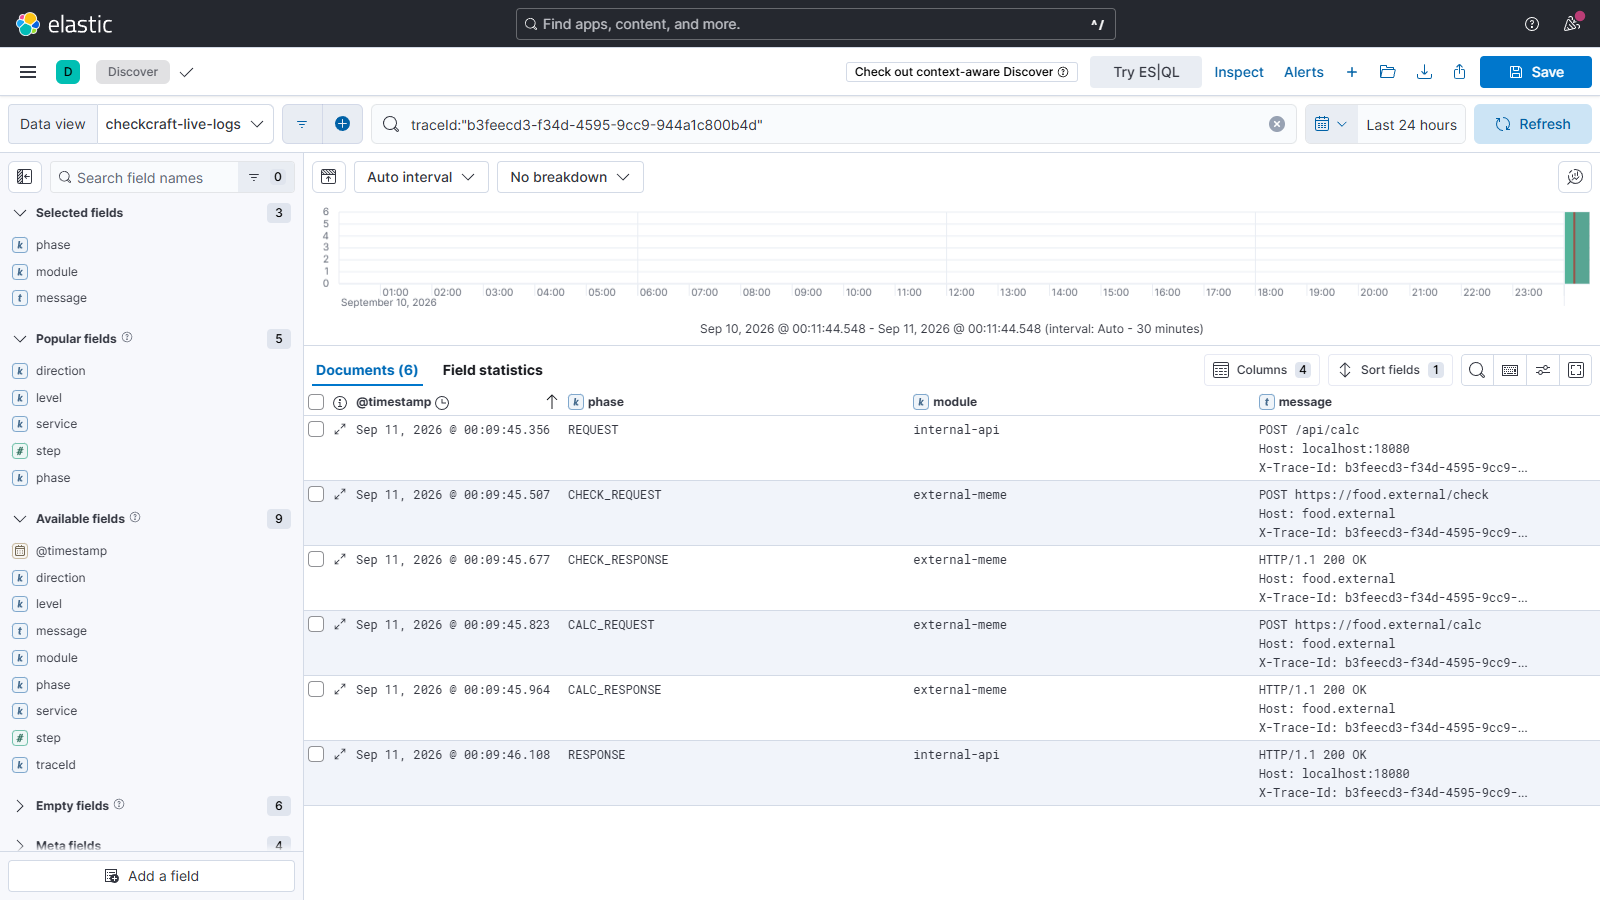This screenshot has height=900, width=1600.
Task: Focus the Search field names input
Action: (x=145, y=177)
